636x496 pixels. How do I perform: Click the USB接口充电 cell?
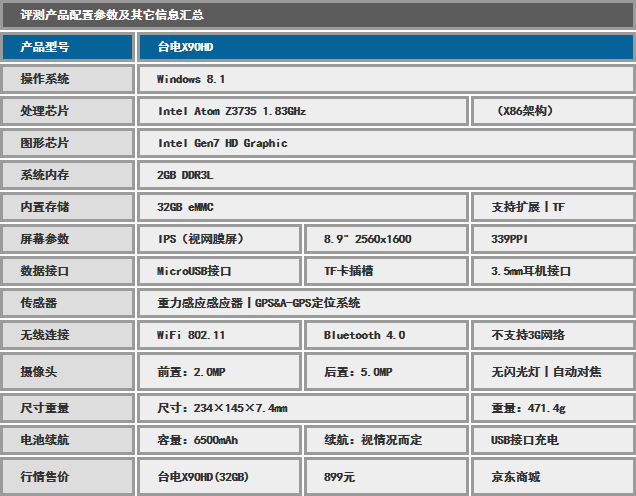point(553,440)
